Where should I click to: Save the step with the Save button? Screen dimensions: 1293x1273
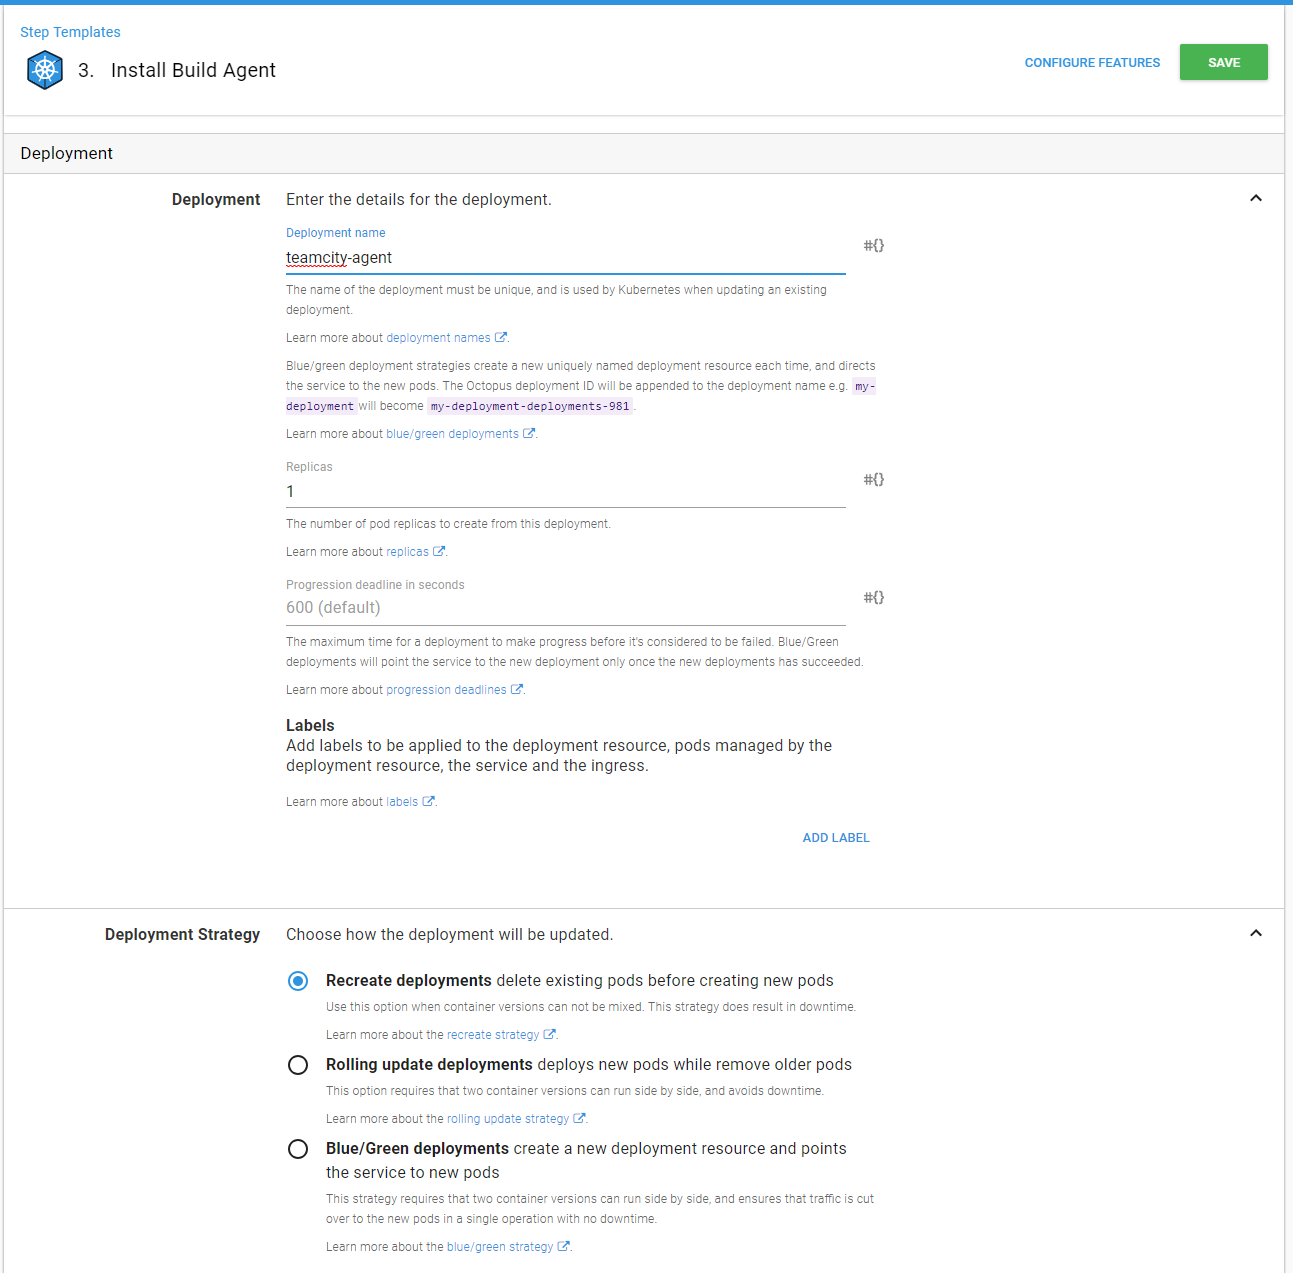[x=1223, y=62]
